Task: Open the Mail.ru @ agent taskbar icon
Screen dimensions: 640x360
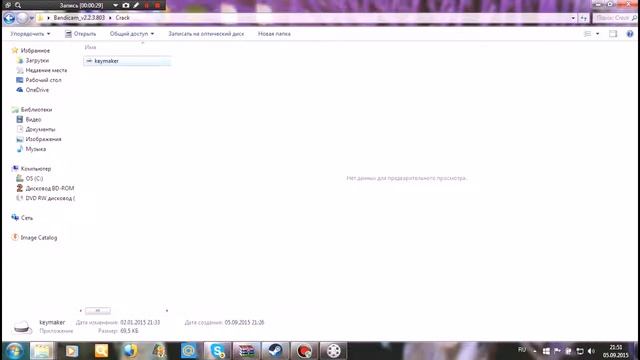Action: click(x=189, y=351)
